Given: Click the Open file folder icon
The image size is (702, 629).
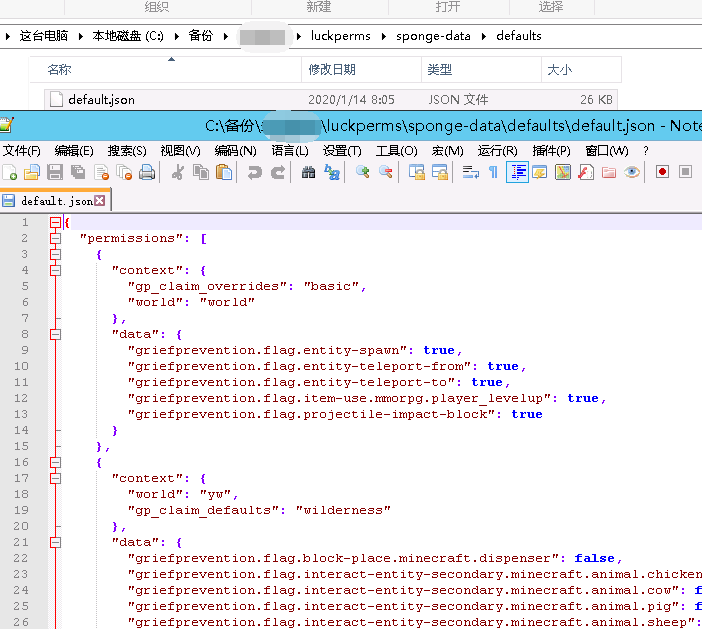Looking at the screenshot, I should coord(32,172).
